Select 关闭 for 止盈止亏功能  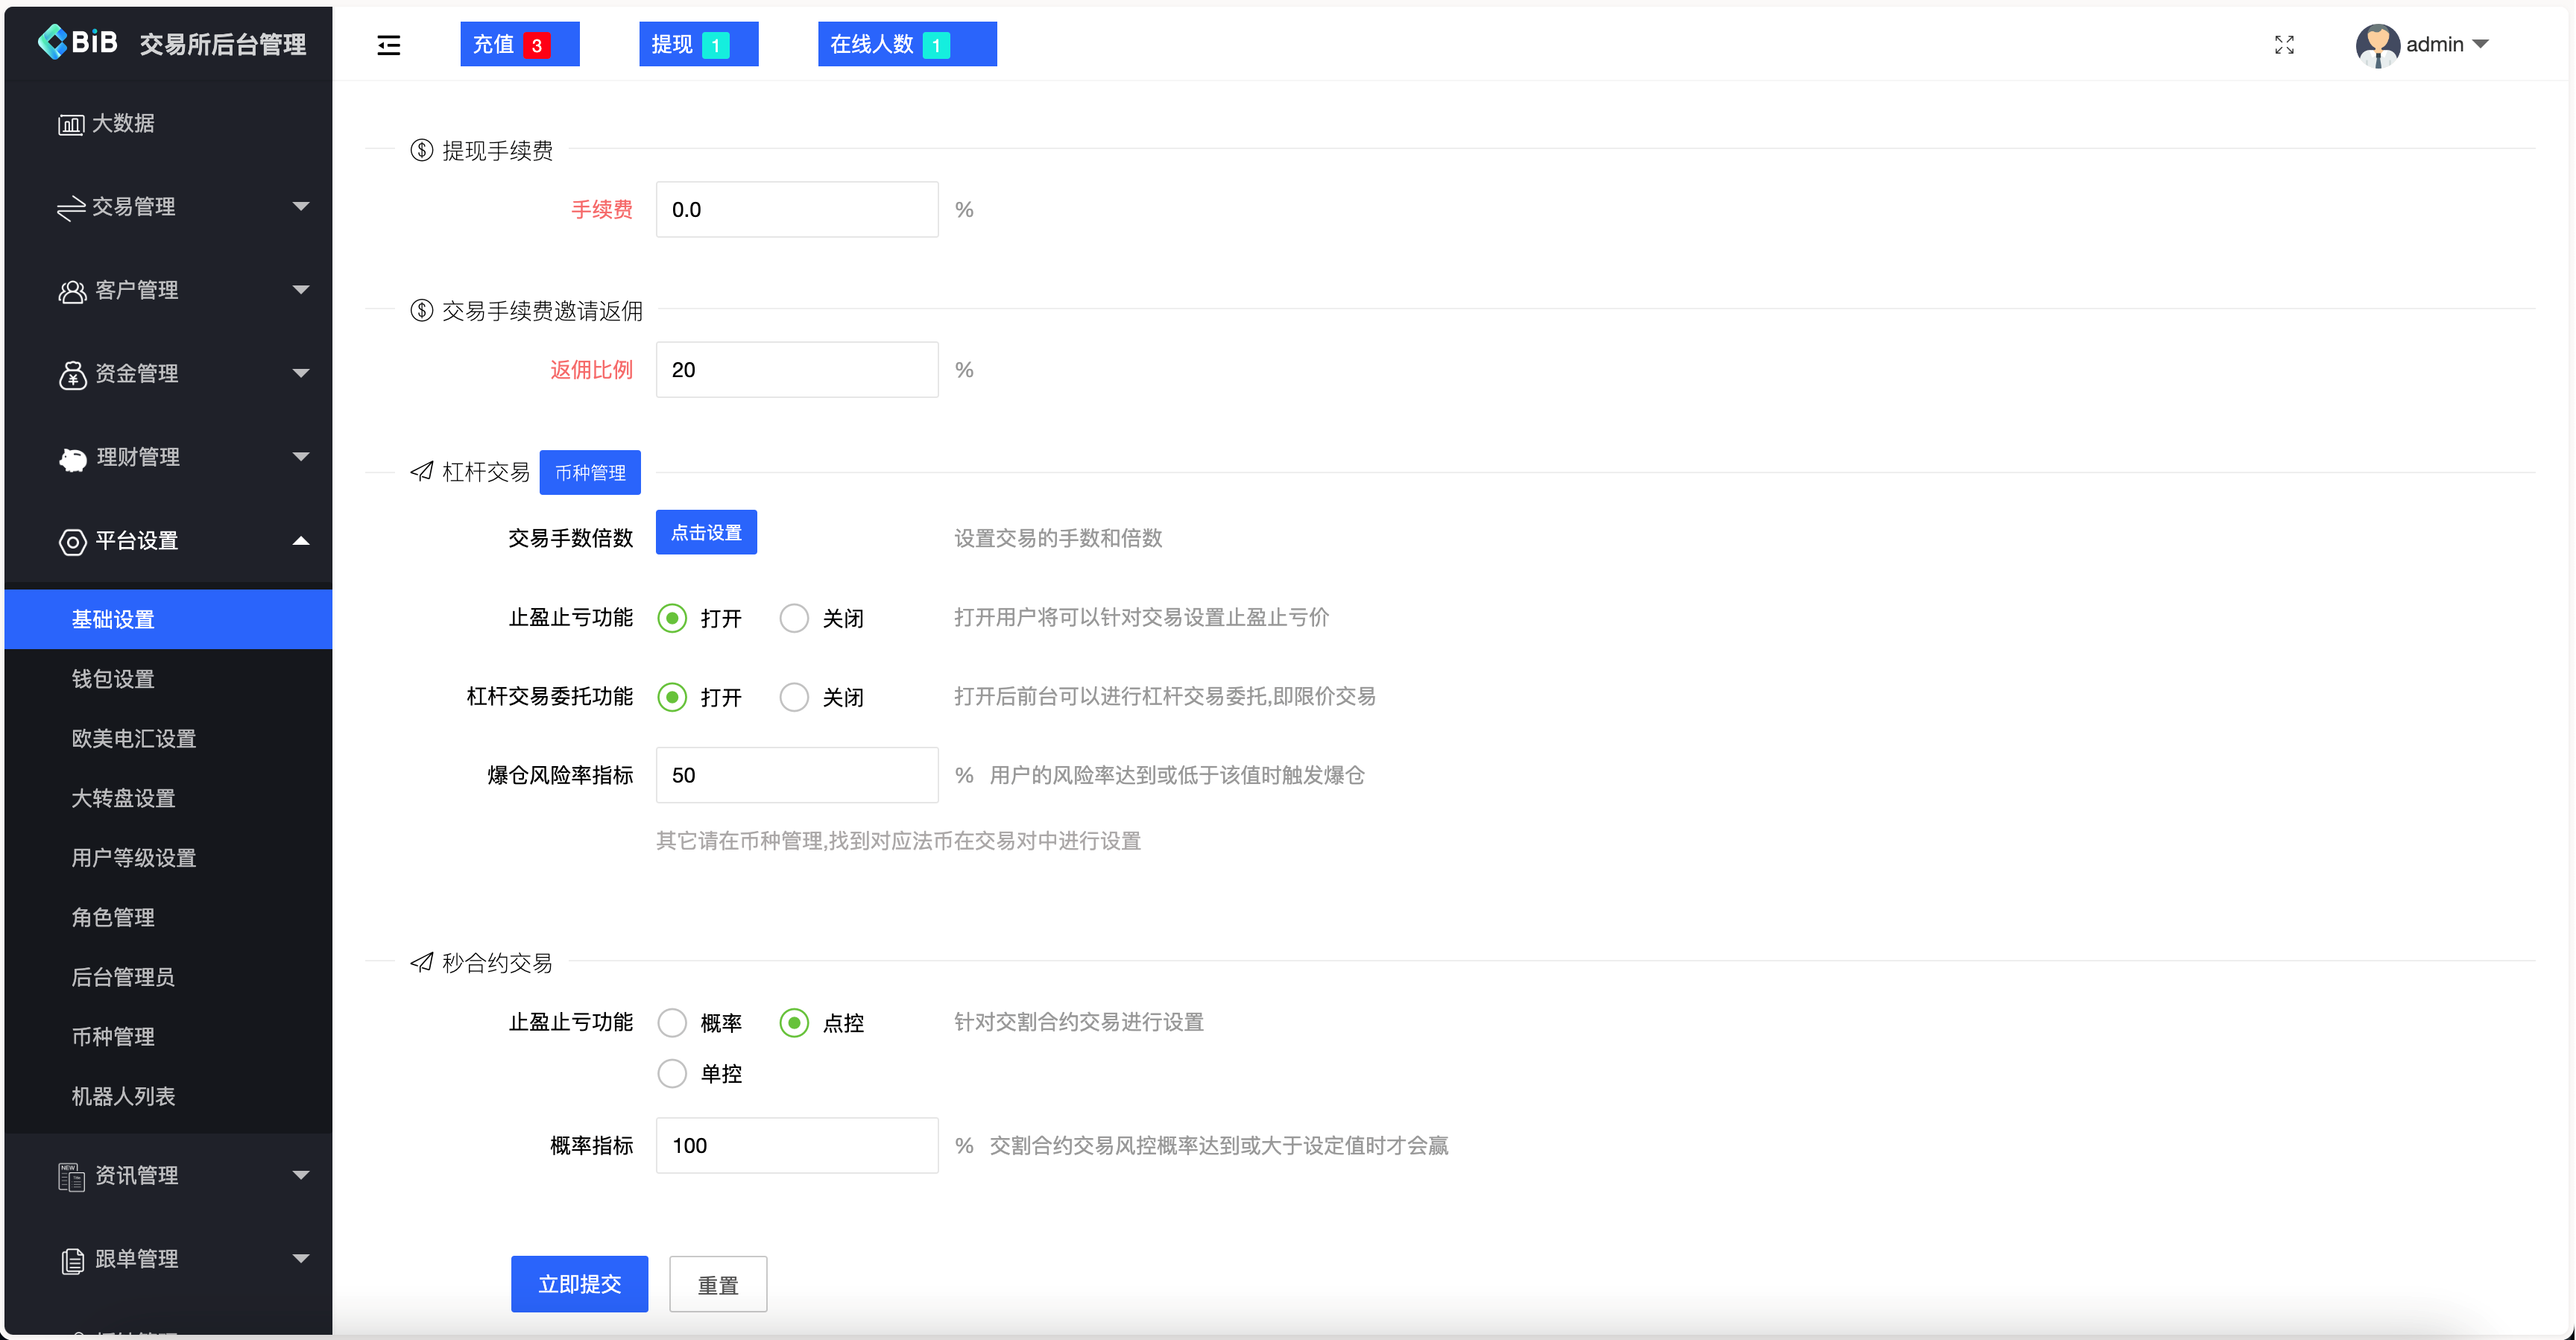[x=794, y=618]
